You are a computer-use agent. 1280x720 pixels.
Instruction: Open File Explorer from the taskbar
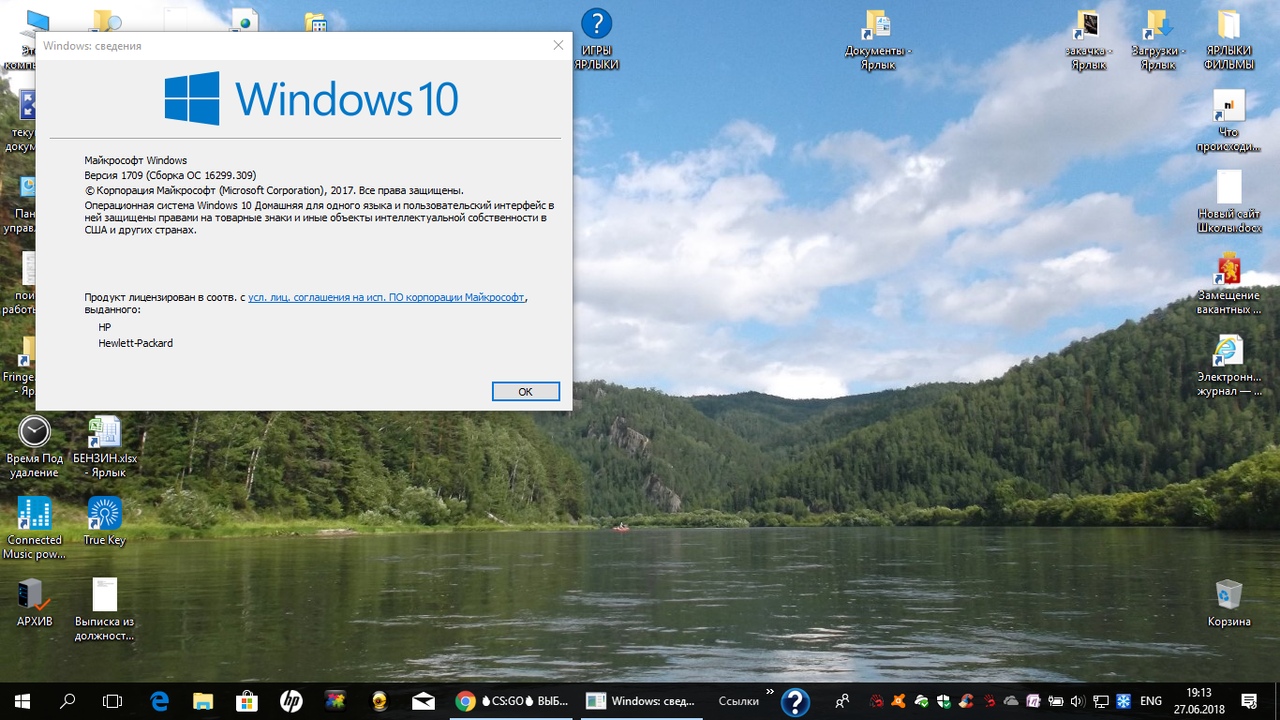coord(203,701)
